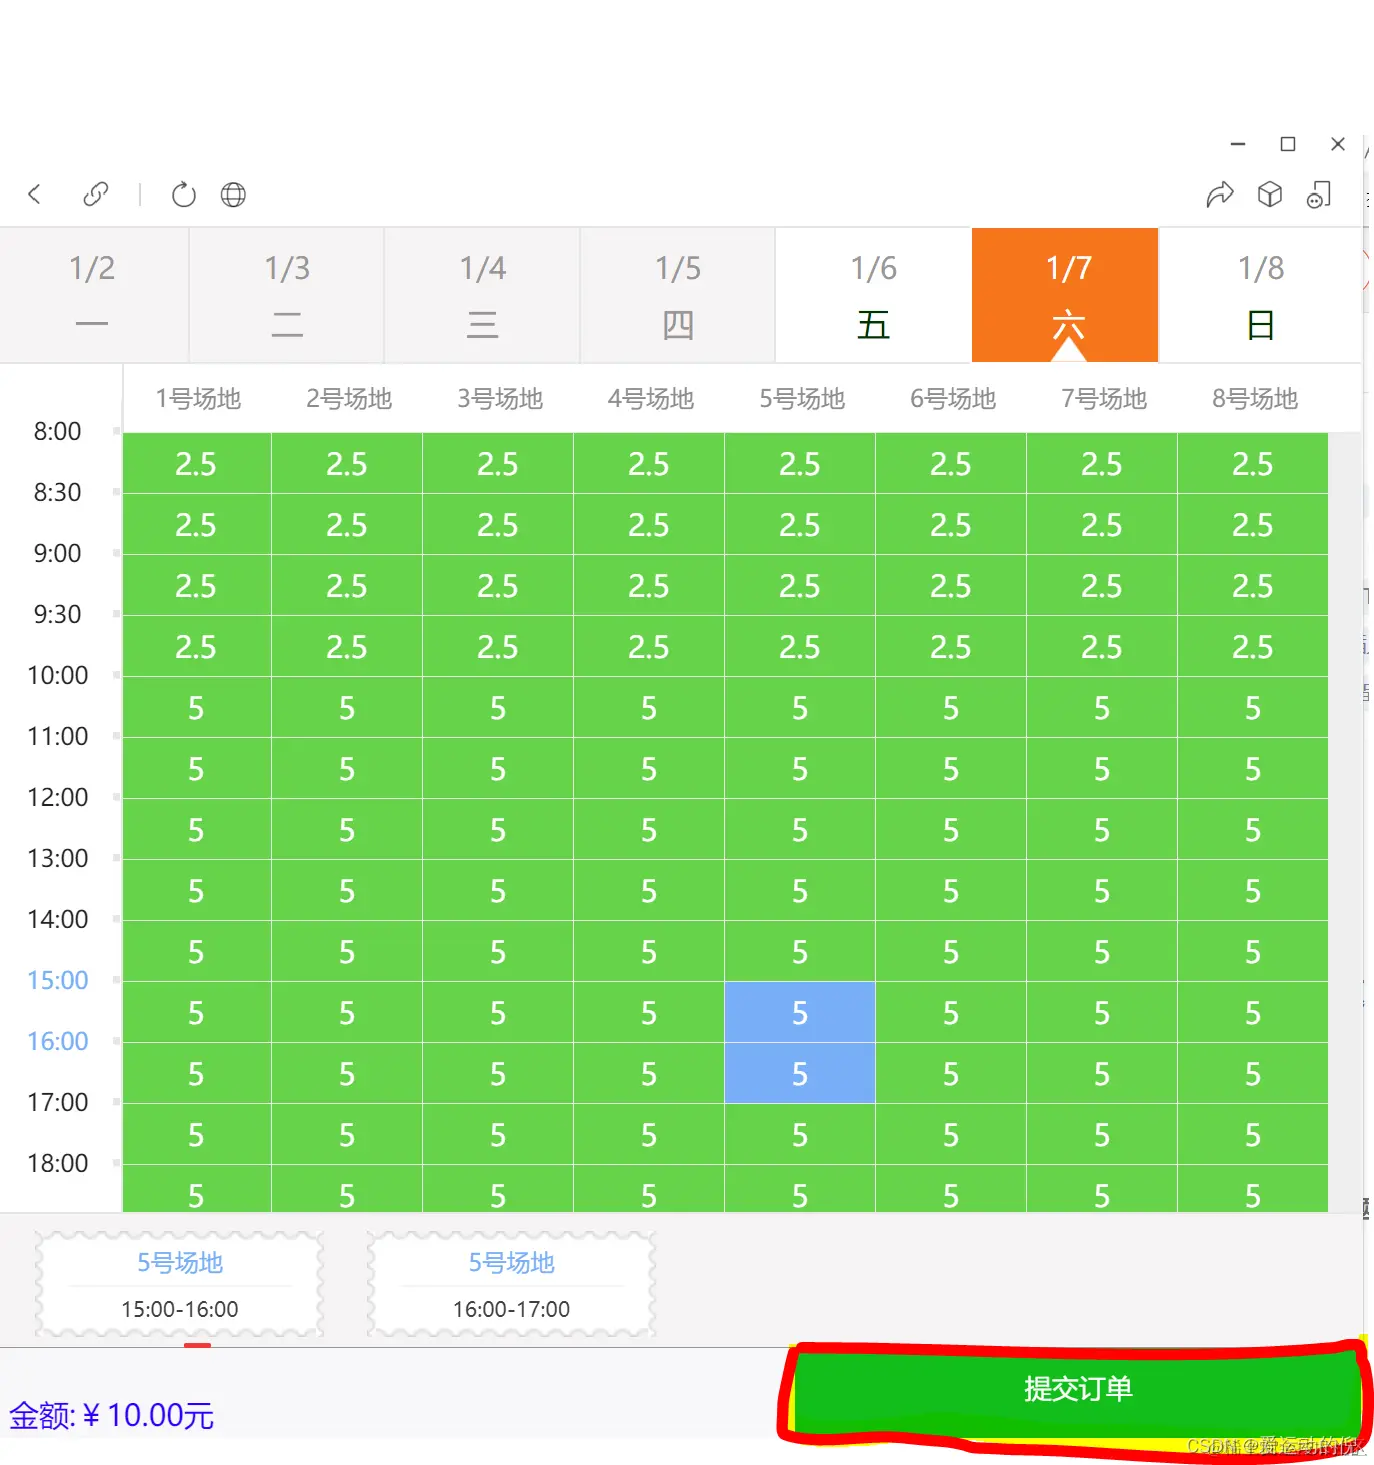The width and height of the screenshot is (1374, 1465).
Task: Select the 1/3 Tuesday date tab
Action: [x=287, y=295]
